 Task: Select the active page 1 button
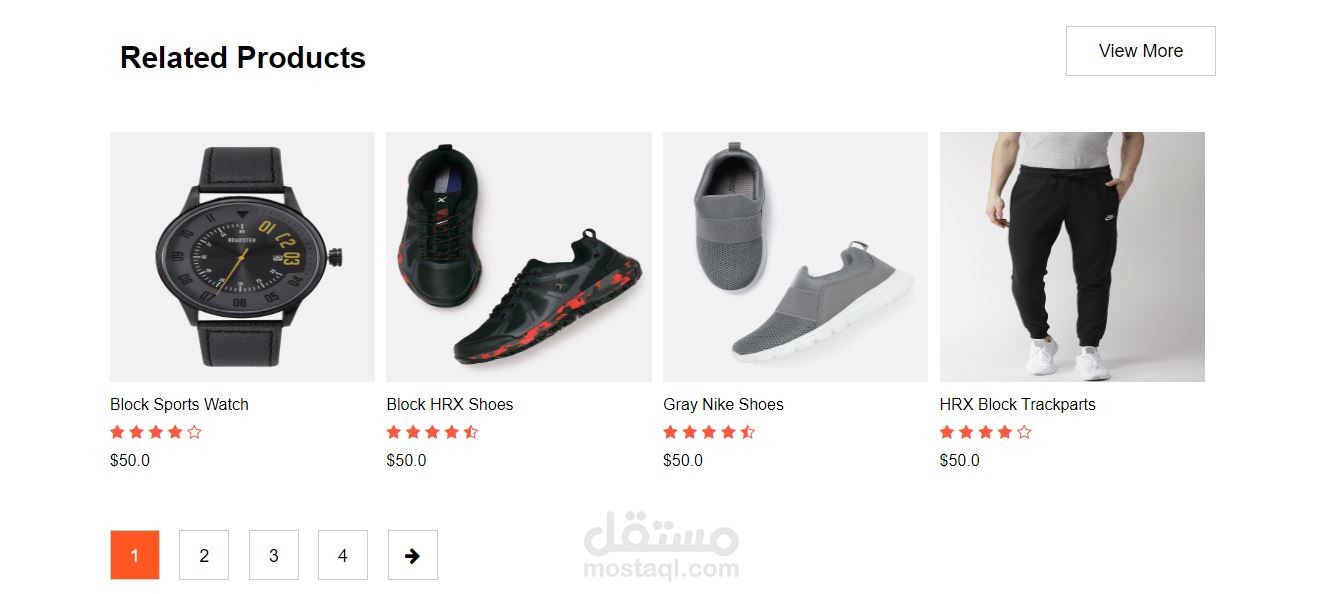[135, 555]
